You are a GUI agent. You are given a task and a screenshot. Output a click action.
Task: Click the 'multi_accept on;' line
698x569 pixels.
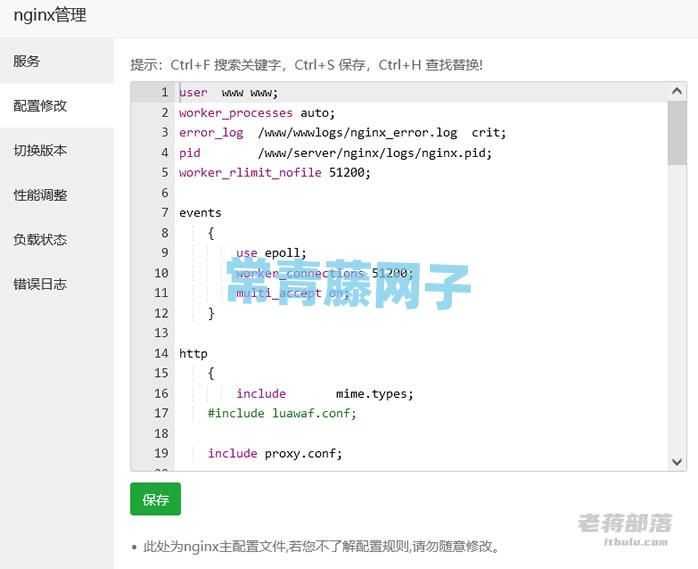(292, 293)
